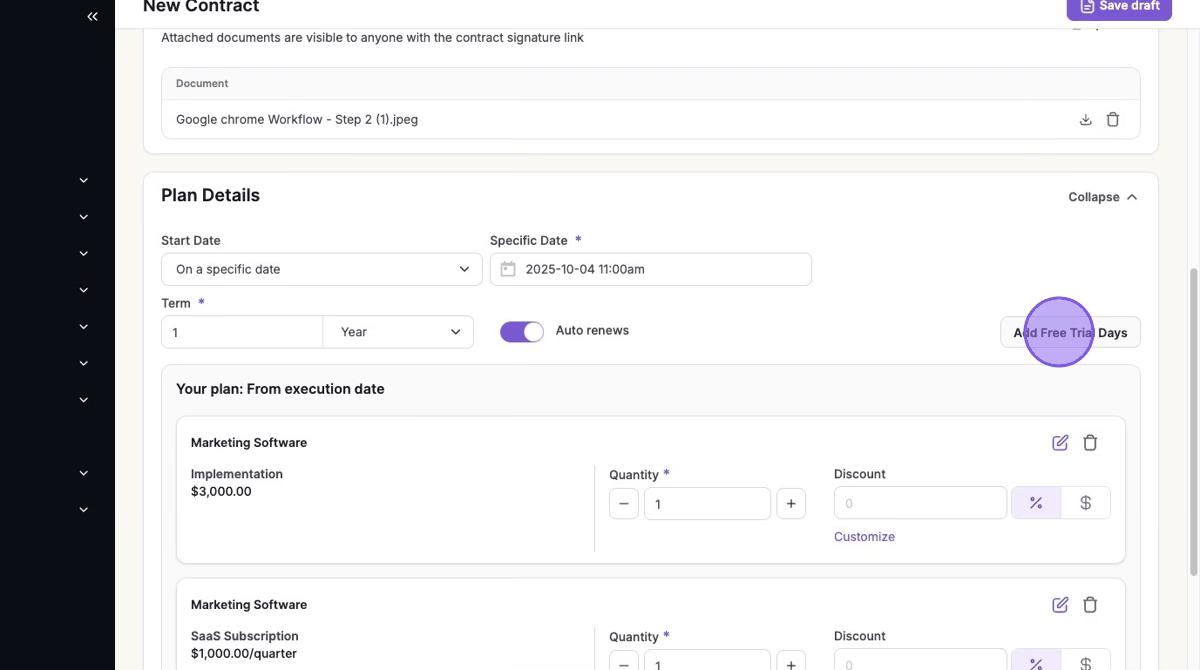Screen dimensions: 1200x670
Task: Open the Term unit Year dropdown
Action: click(x=398, y=332)
